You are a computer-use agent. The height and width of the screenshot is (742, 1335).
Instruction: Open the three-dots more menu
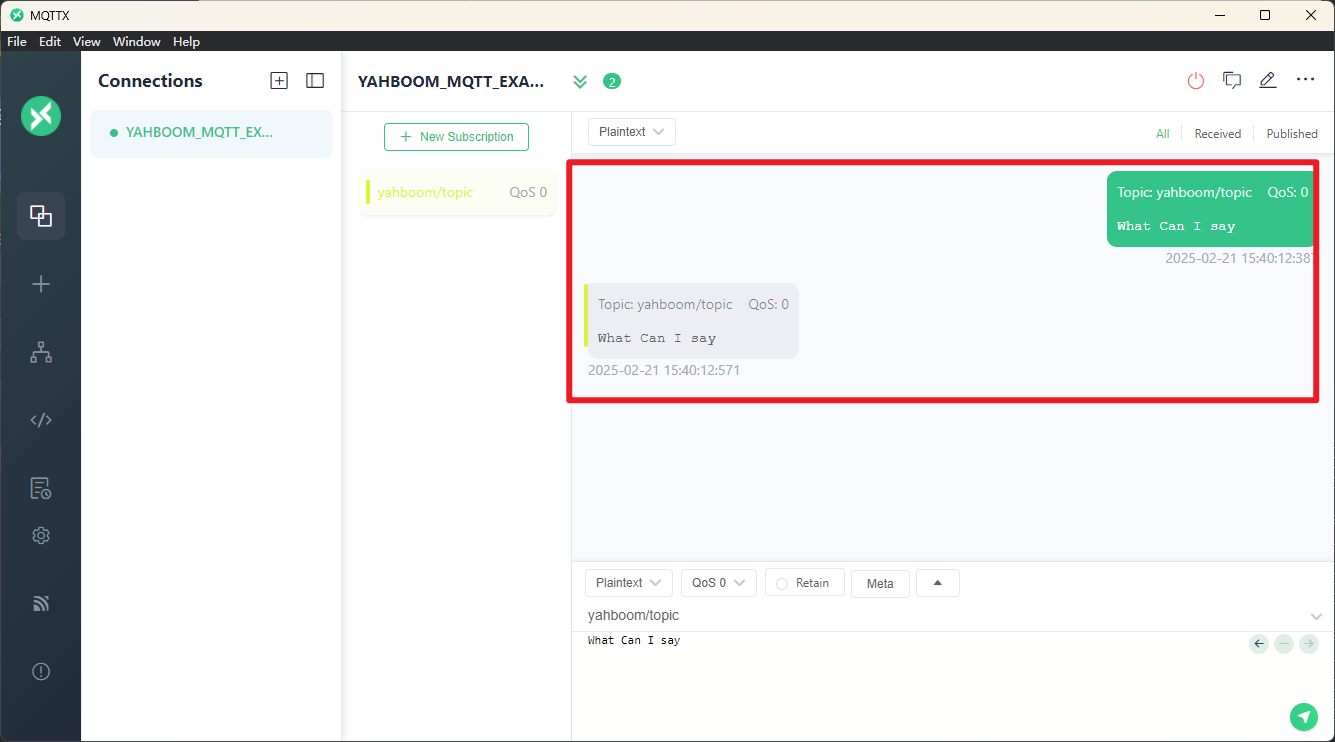pos(1305,79)
